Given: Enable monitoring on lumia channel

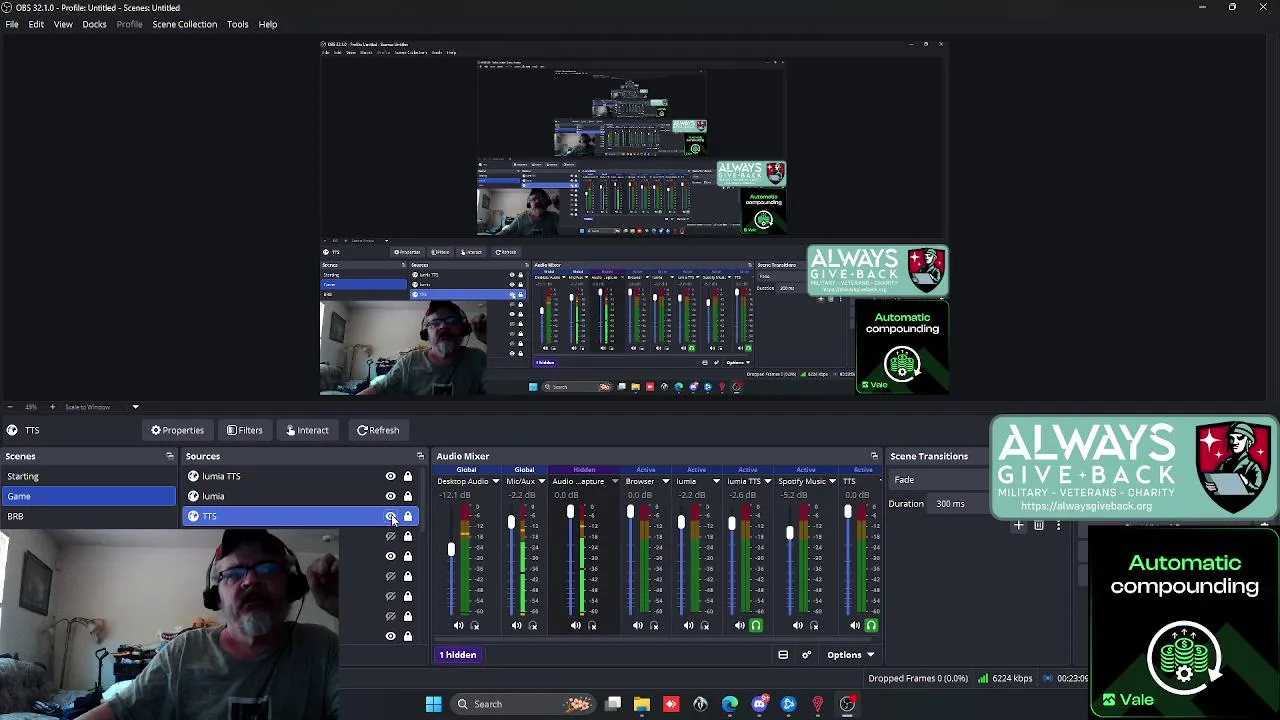Looking at the screenshot, I should pyautogui.click(x=705, y=626).
